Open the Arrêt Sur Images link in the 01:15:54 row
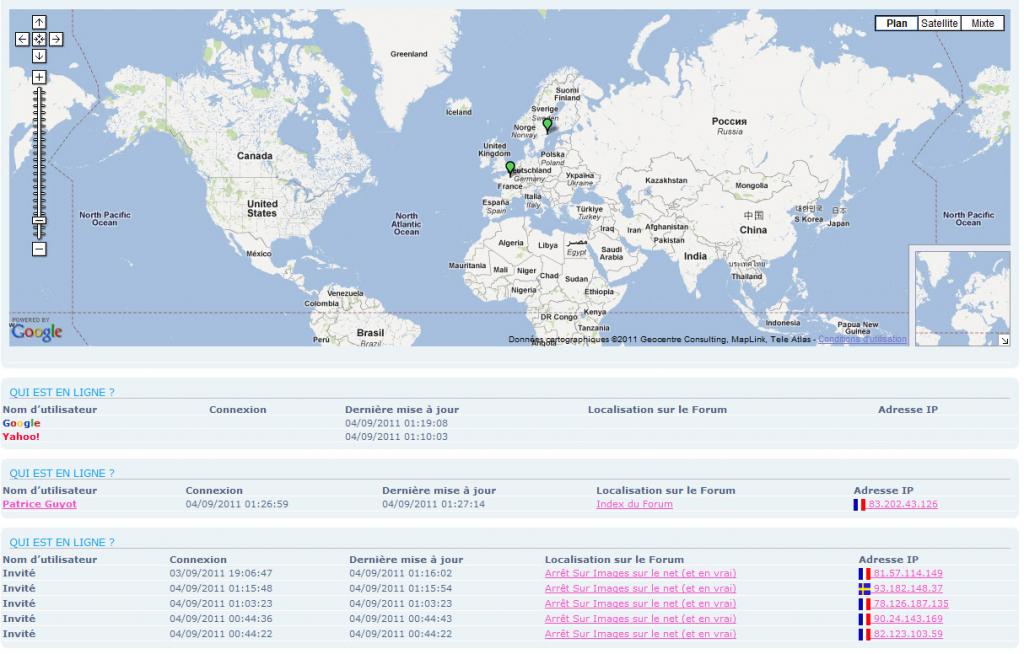The height and width of the screenshot is (654, 1024). (641, 589)
